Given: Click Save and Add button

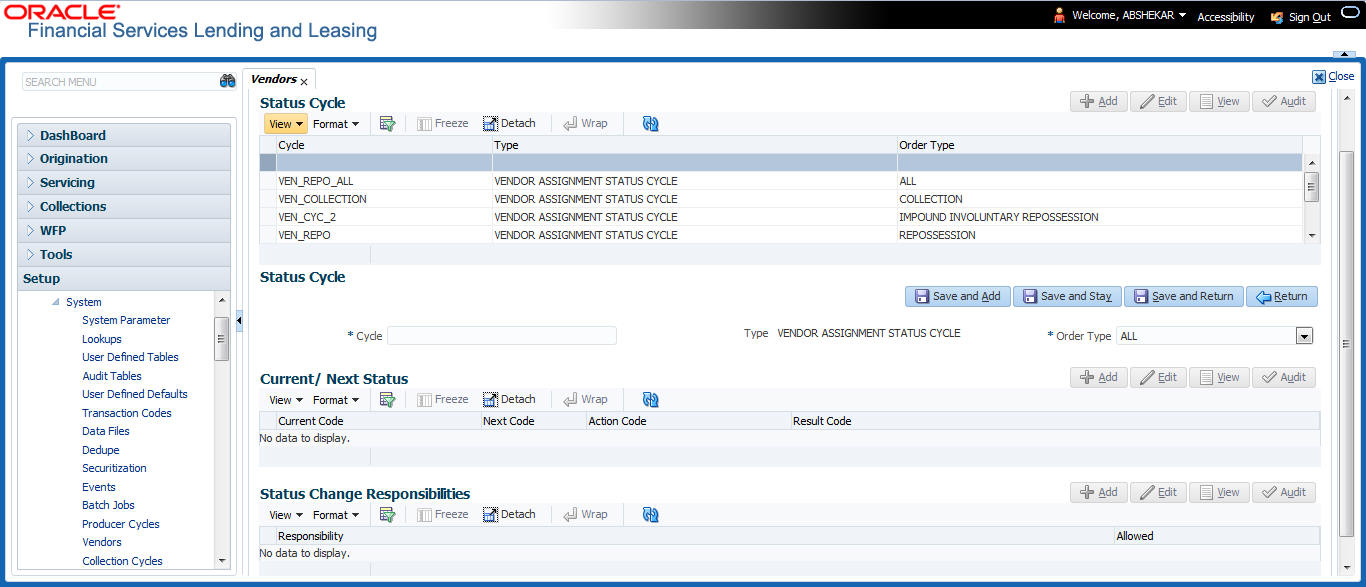Looking at the screenshot, I should coord(957,296).
